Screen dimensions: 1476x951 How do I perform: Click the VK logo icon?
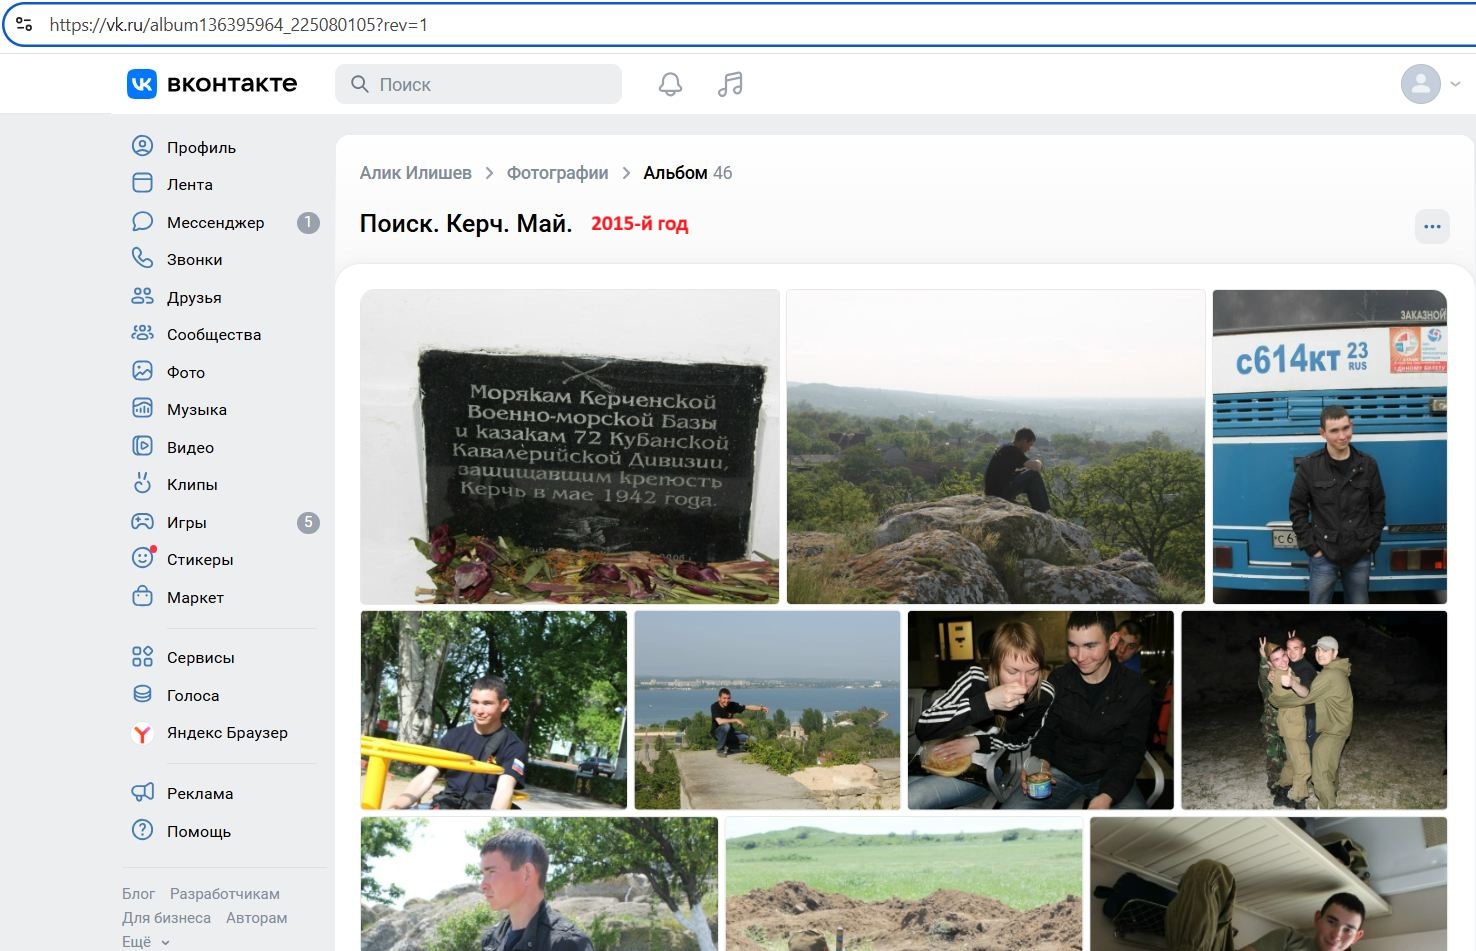pyautogui.click(x=142, y=84)
